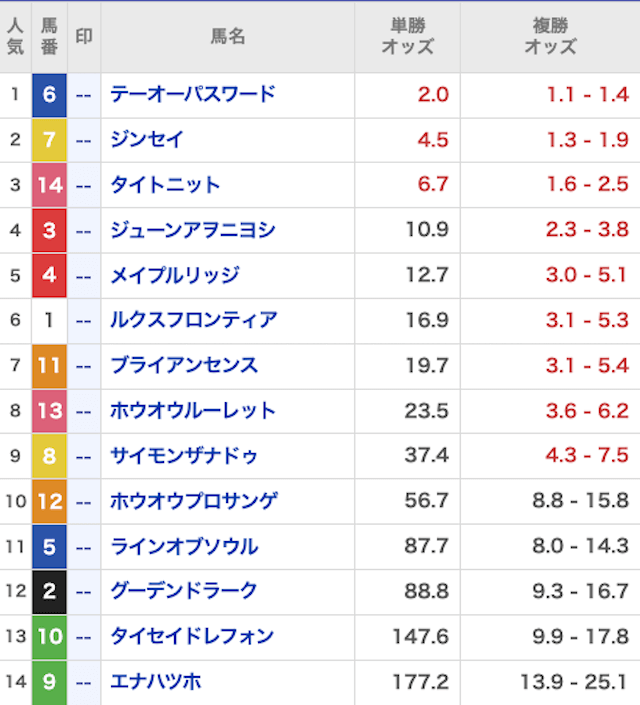Click yellow number 7 badge
640x705 pixels.
pyautogui.click(x=49, y=140)
